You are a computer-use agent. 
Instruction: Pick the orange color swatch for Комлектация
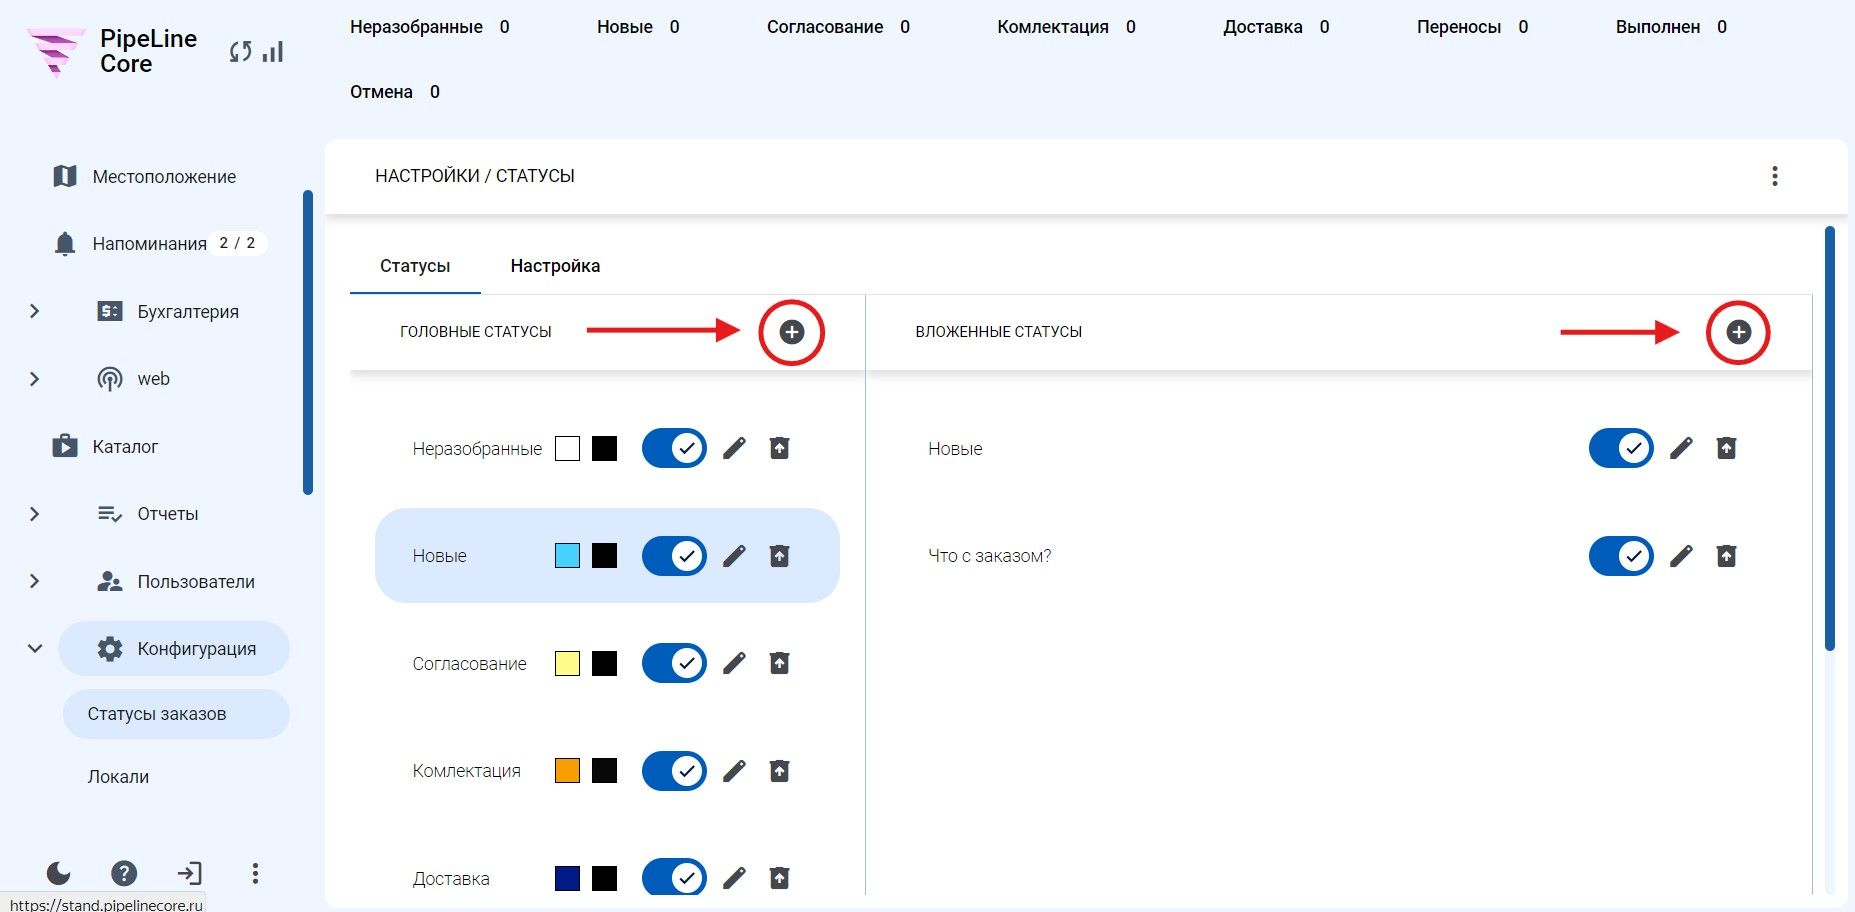(567, 771)
